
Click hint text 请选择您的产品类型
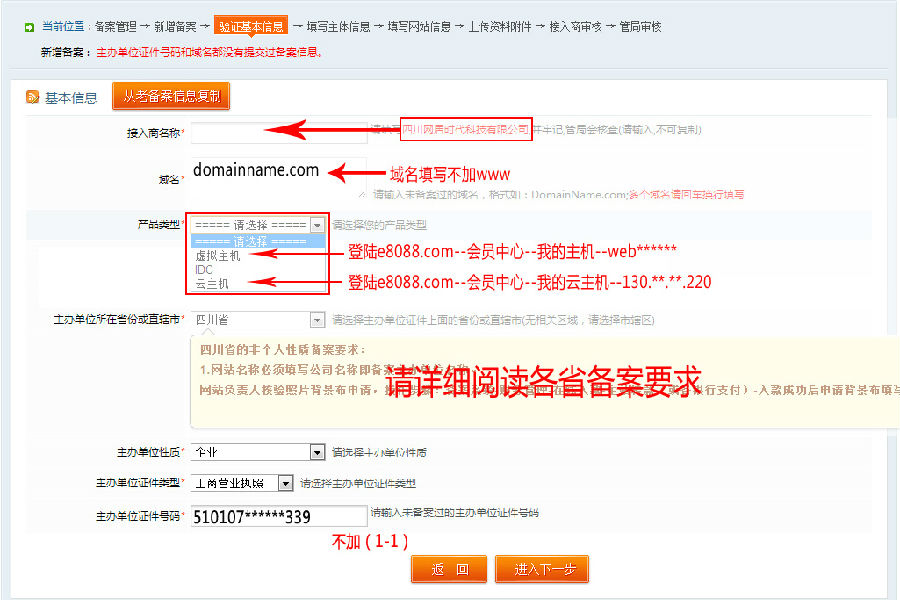[379, 224]
